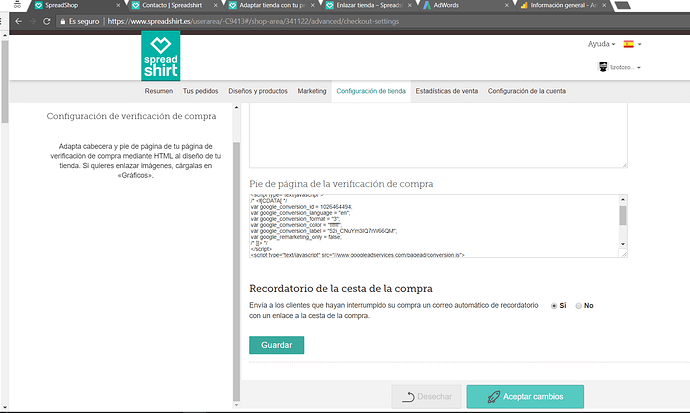Click the secure lock icon in address bar
The image size is (690, 413).
tap(63, 21)
